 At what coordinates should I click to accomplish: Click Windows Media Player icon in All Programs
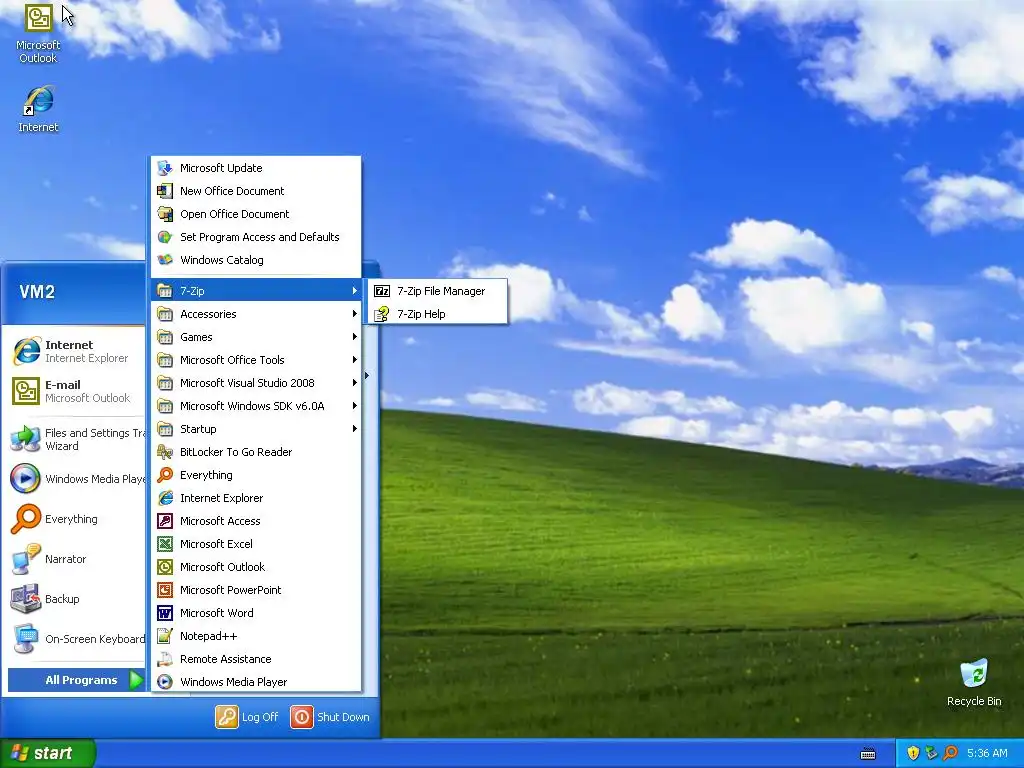(x=165, y=682)
